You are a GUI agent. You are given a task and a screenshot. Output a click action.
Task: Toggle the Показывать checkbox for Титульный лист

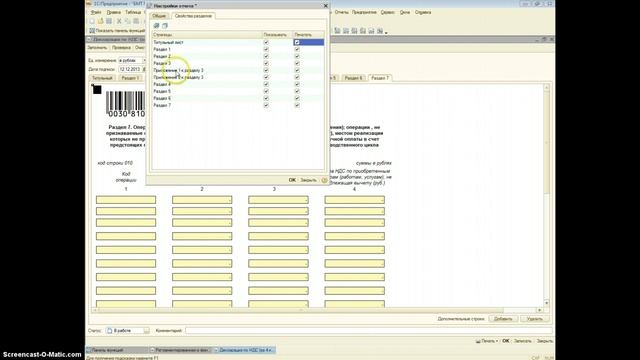point(266,42)
